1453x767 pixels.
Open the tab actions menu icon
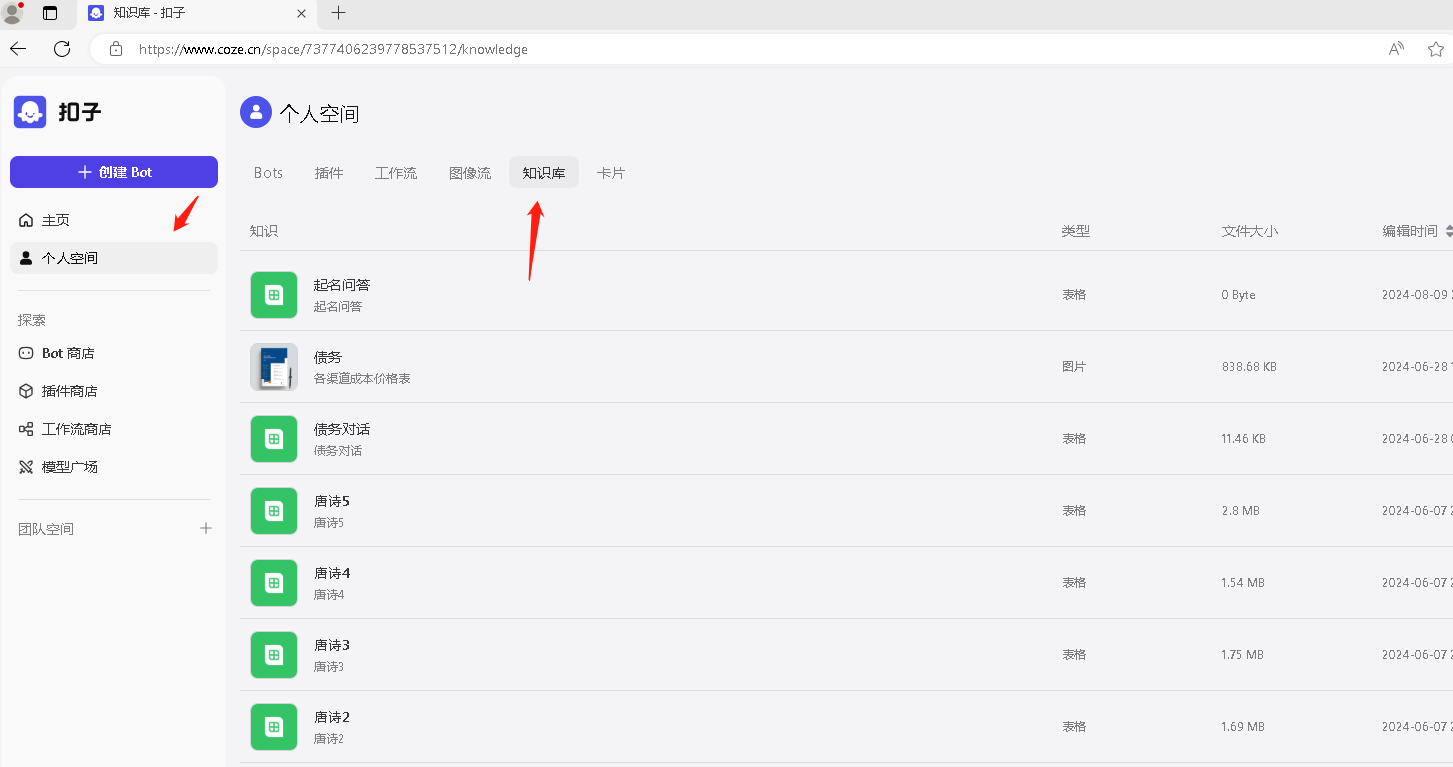[x=50, y=13]
